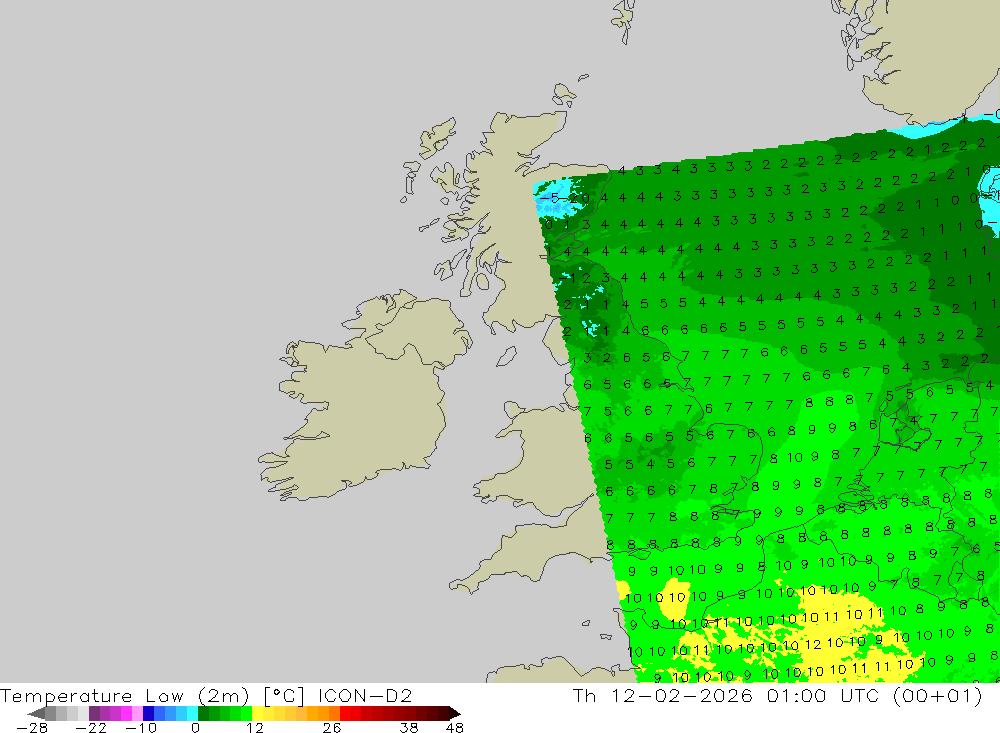The height and width of the screenshot is (733, 1000).
Task: Click the dark blue swatch in the color legend
Action: (148, 713)
